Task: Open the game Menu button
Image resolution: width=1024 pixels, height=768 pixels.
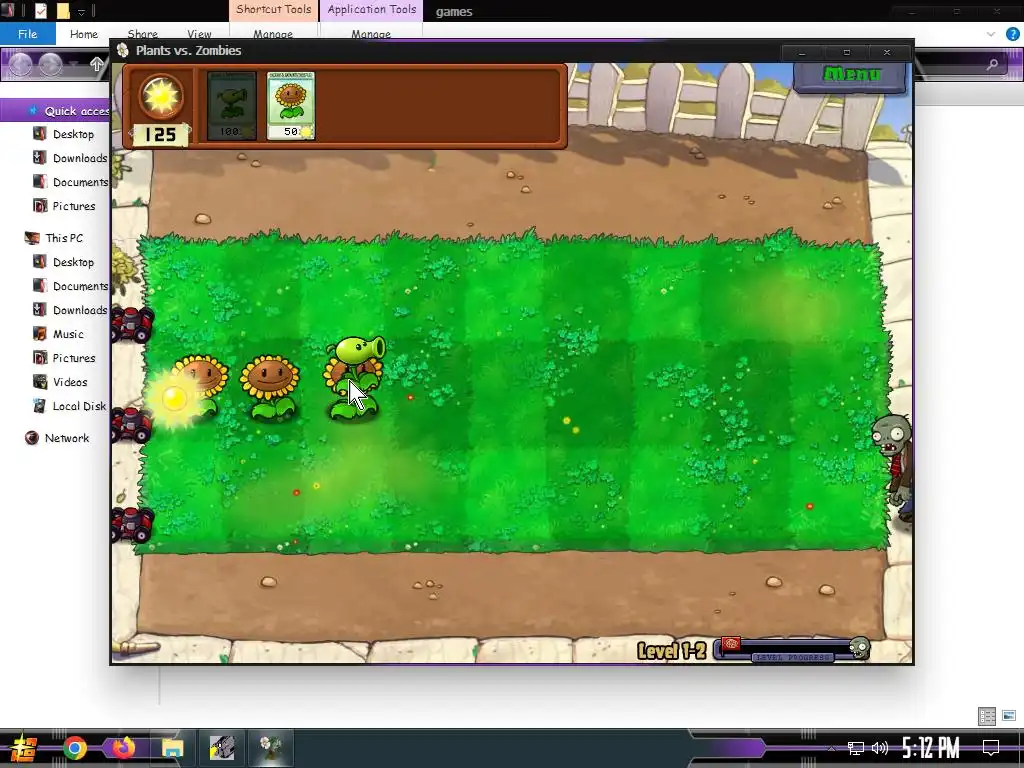Action: 850,76
